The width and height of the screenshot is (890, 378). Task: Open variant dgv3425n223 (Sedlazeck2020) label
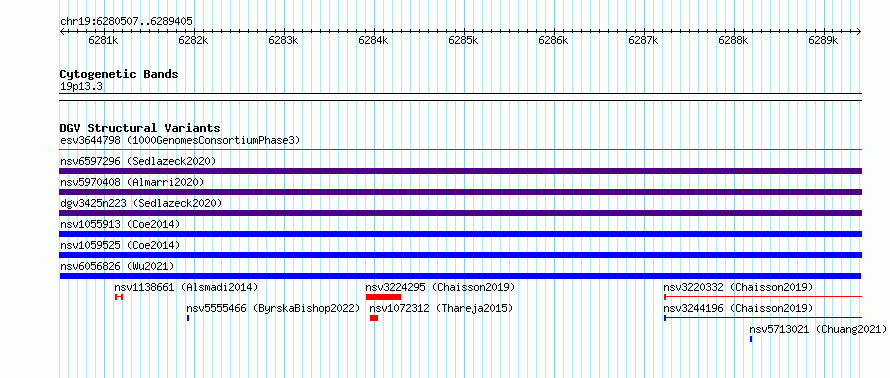141,203
